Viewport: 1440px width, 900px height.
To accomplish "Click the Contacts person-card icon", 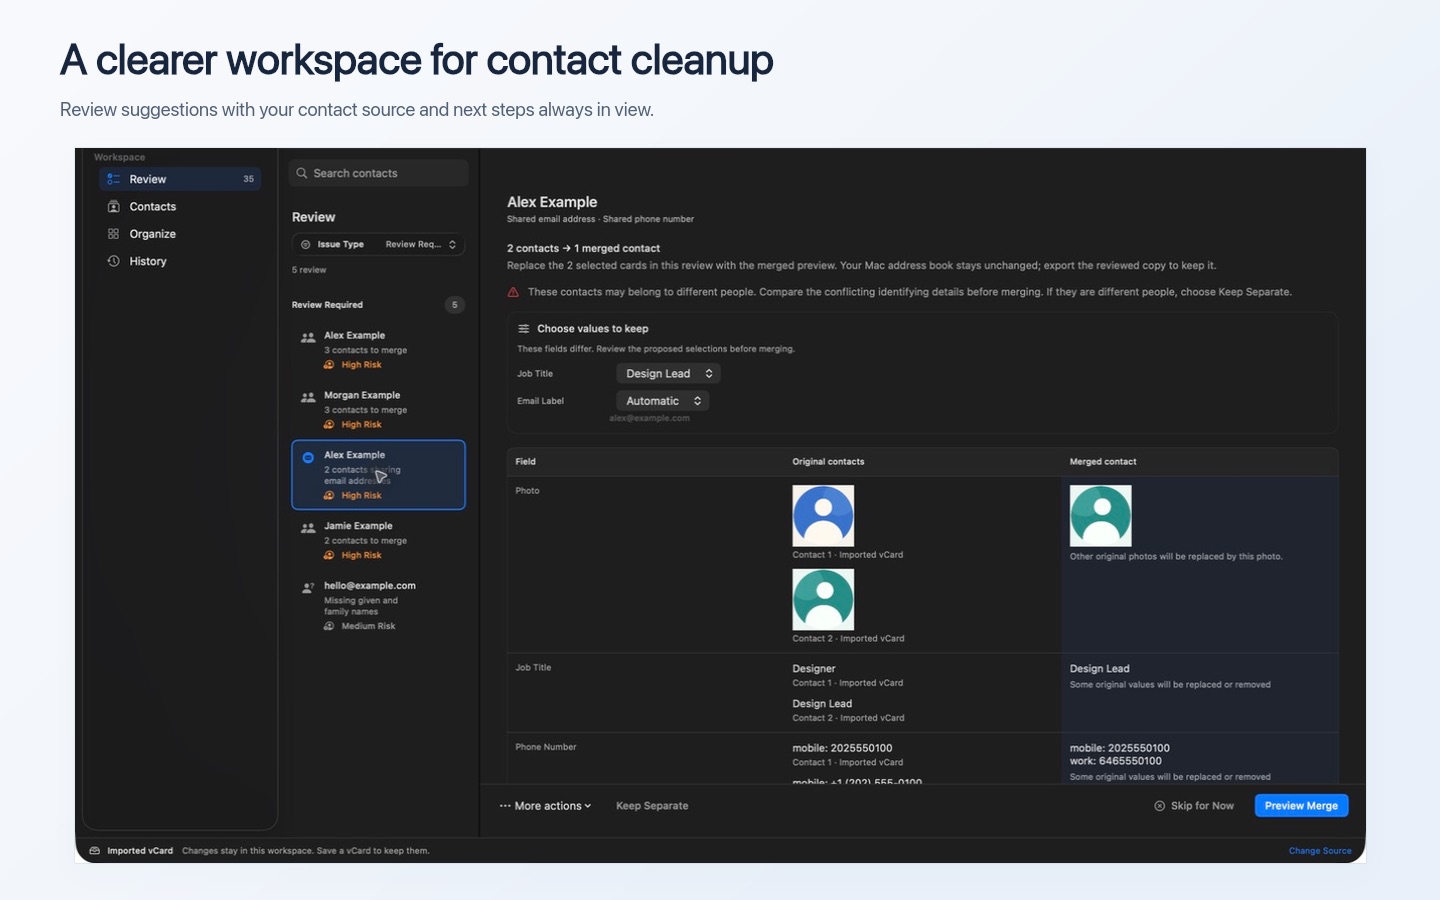I will pyautogui.click(x=113, y=206).
